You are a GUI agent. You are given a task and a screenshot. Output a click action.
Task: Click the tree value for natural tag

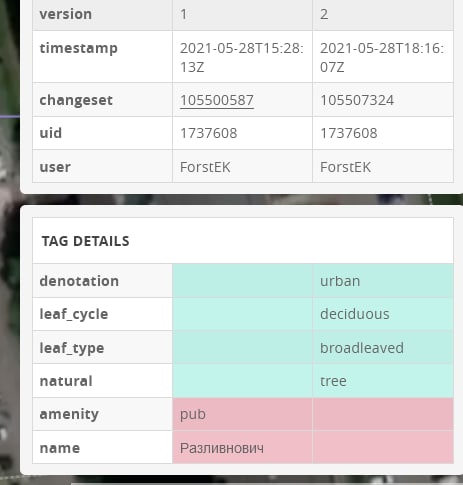point(333,381)
